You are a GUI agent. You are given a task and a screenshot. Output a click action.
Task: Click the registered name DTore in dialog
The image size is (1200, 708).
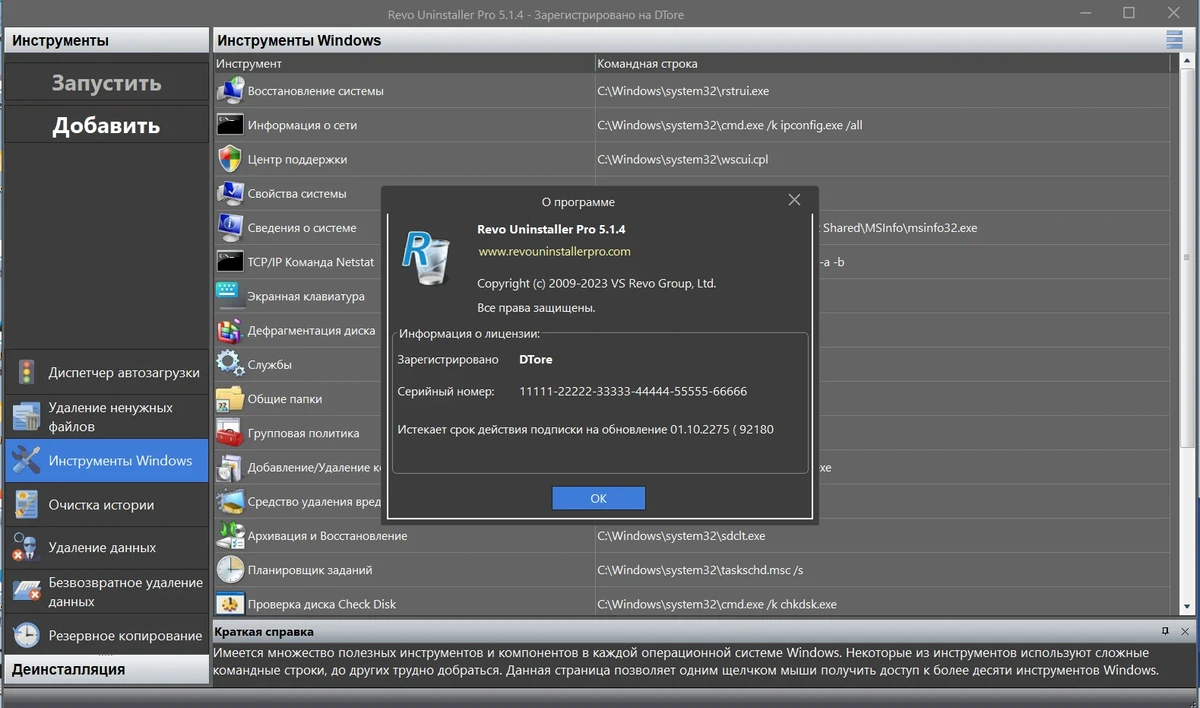(x=536, y=359)
